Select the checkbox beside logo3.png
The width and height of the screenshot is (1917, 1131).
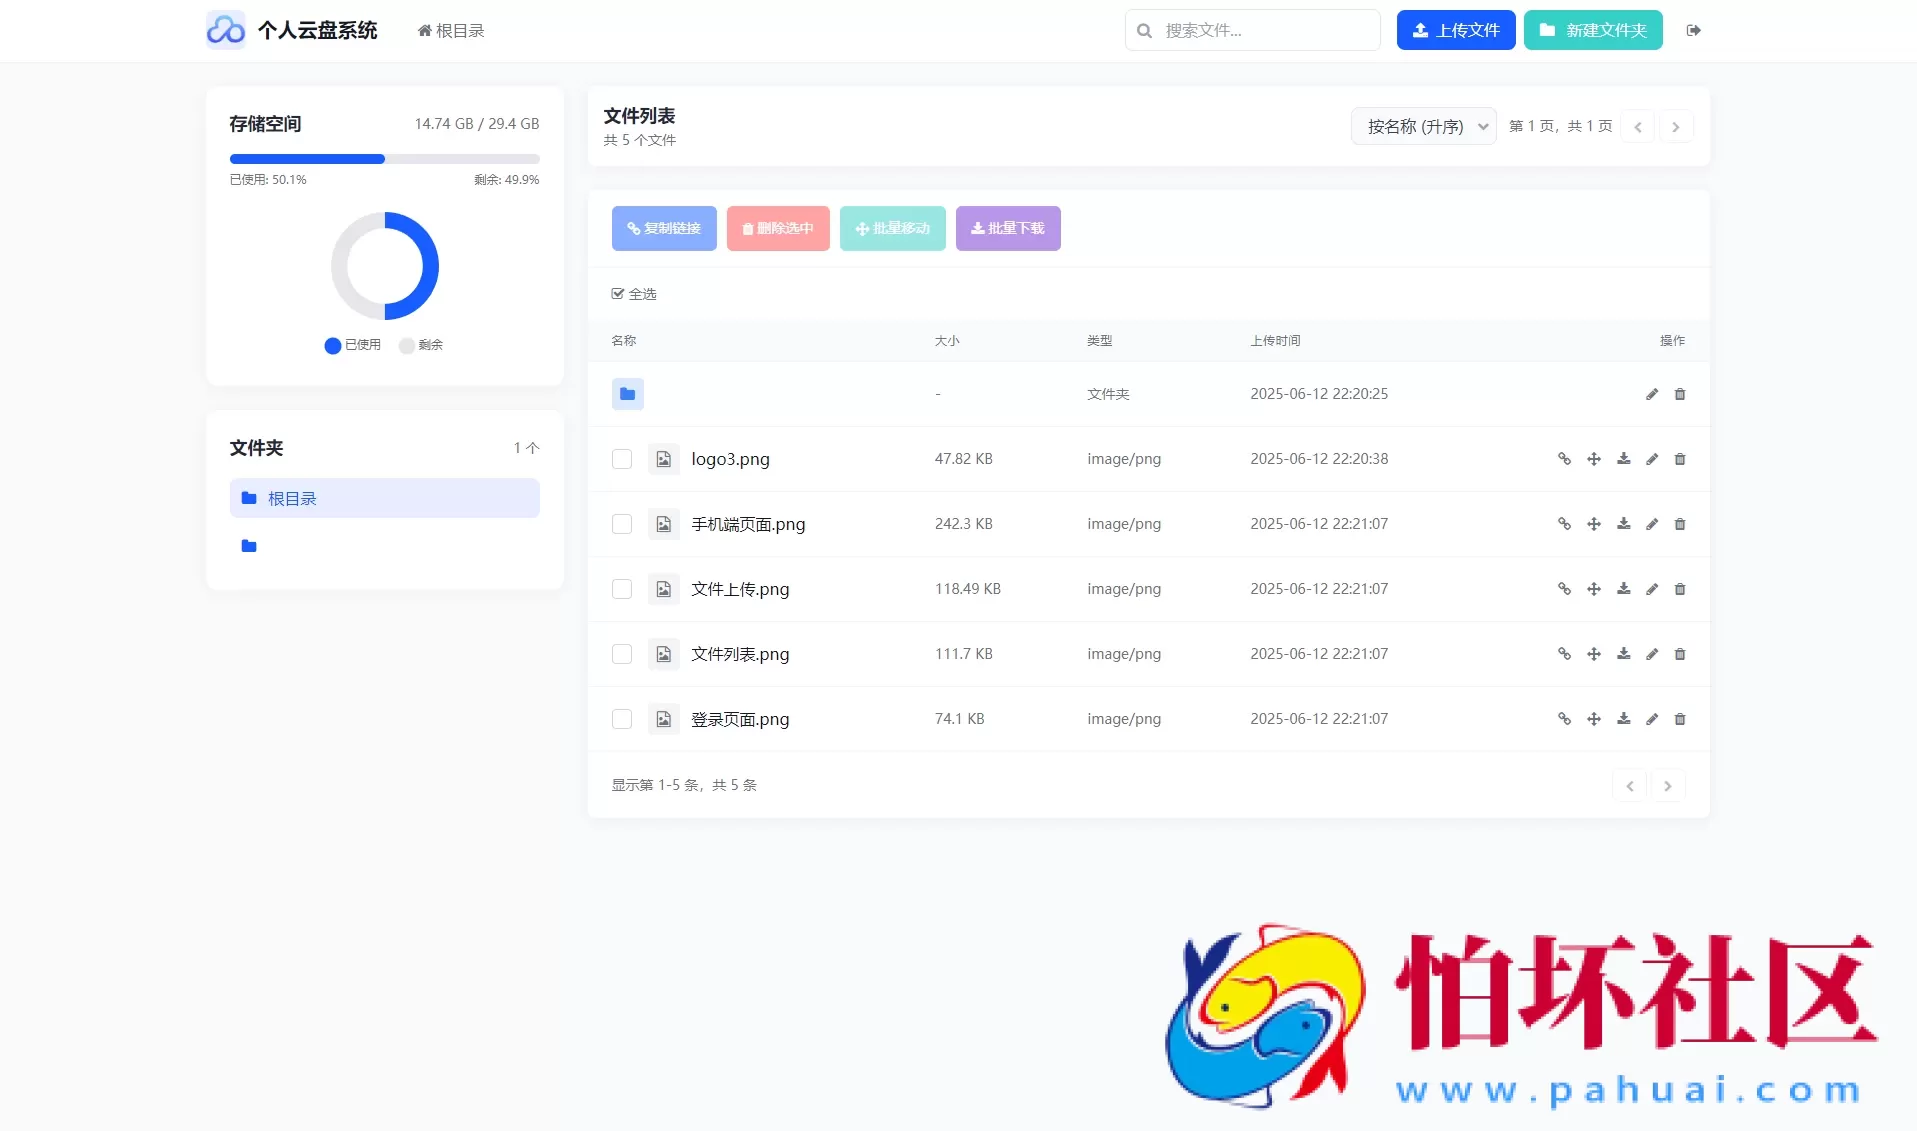(x=621, y=459)
